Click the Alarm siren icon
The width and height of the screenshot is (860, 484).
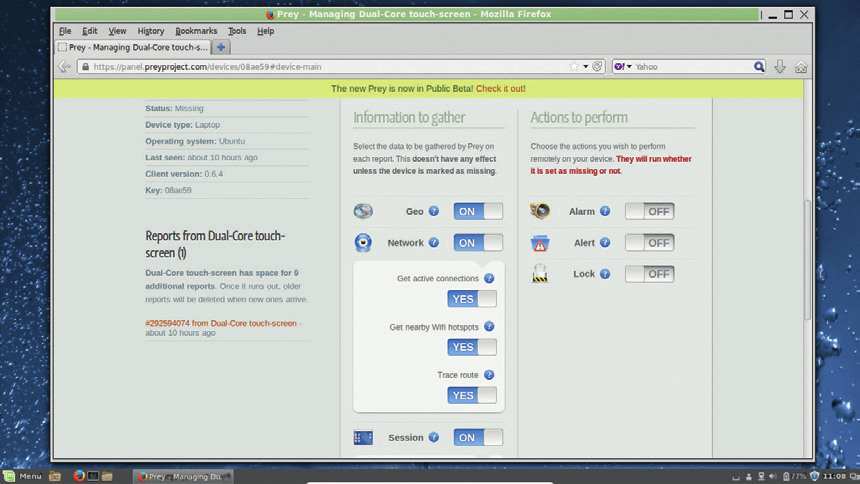(540, 211)
